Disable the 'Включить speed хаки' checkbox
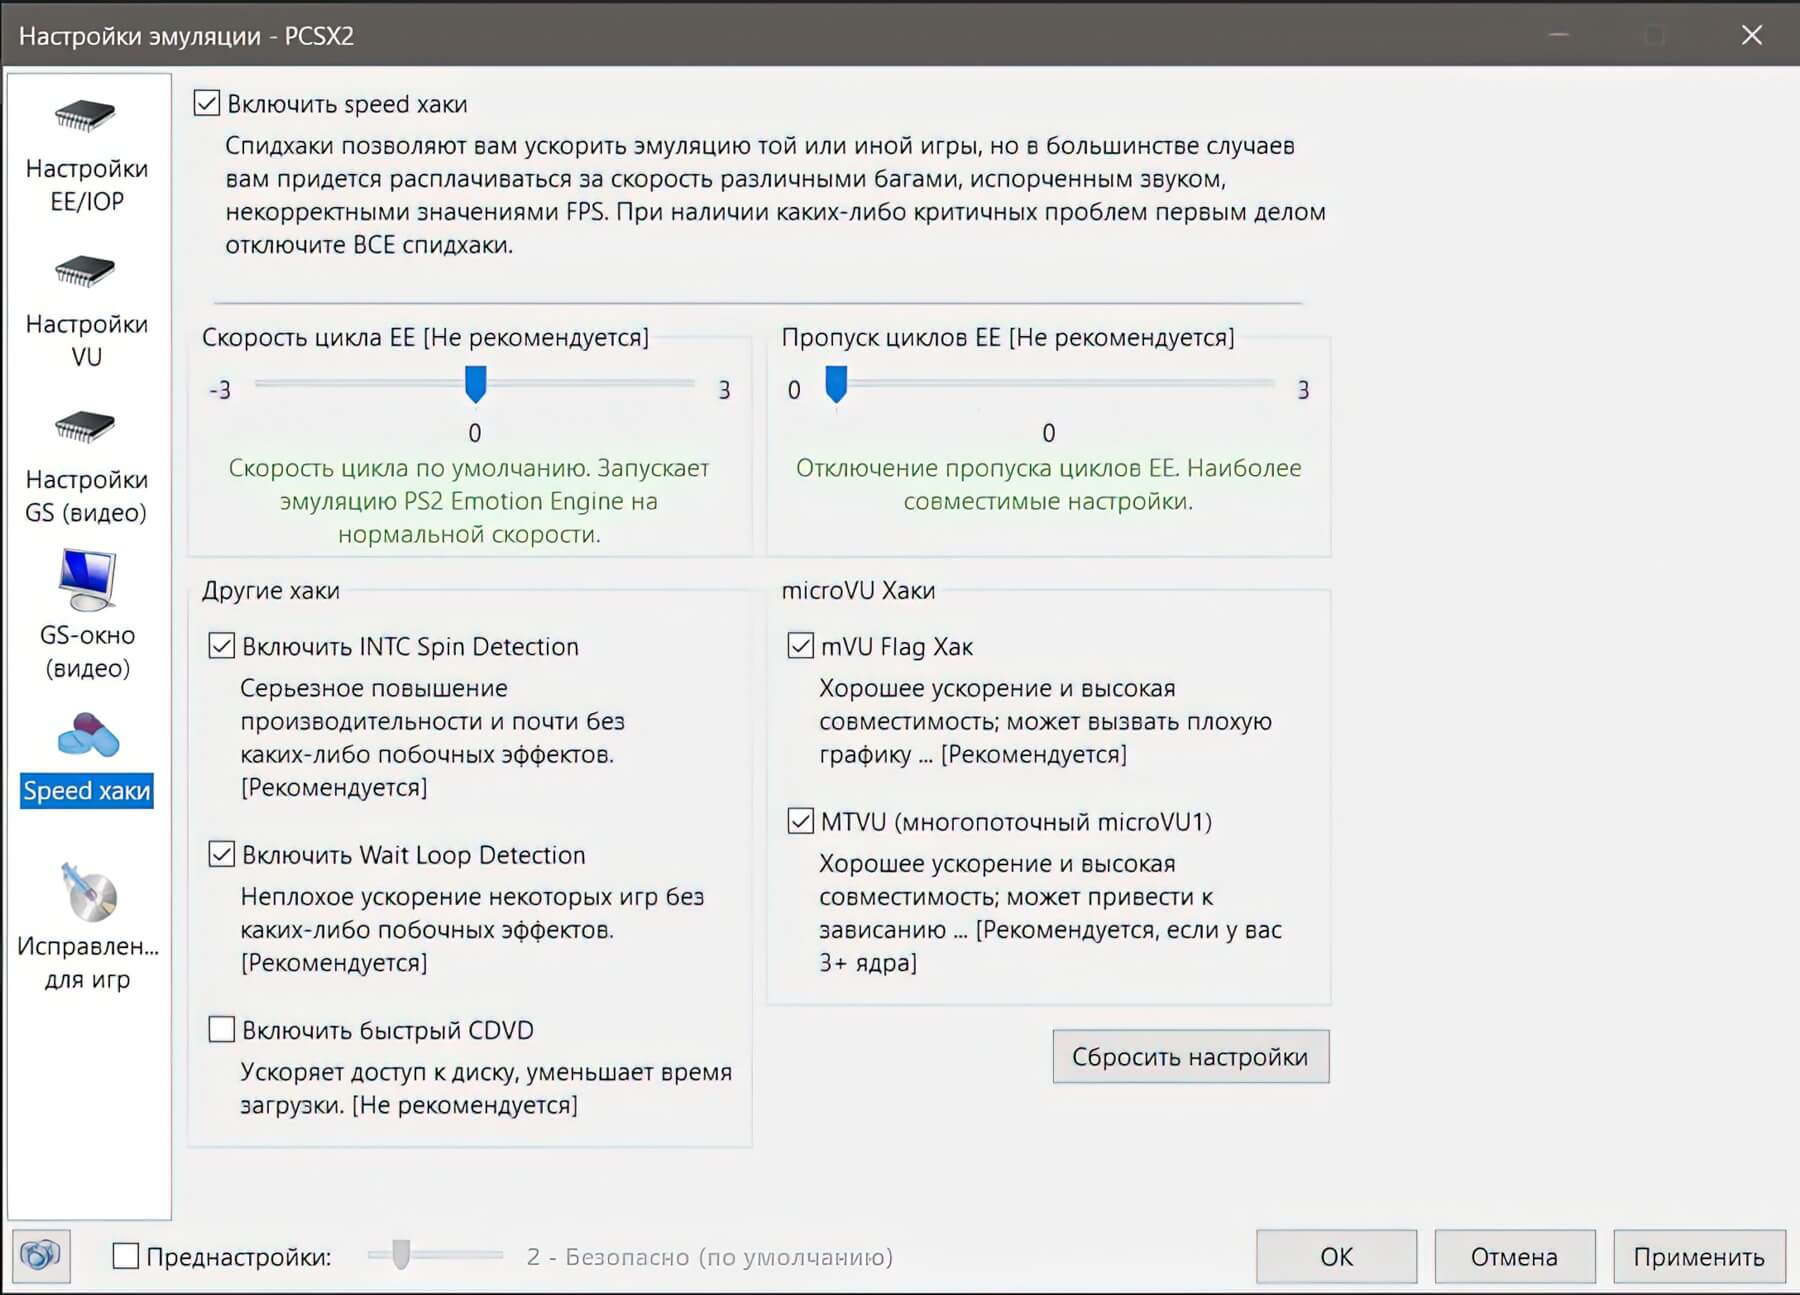The height and width of the screenshot is (1295, 1800). point(207,103)
